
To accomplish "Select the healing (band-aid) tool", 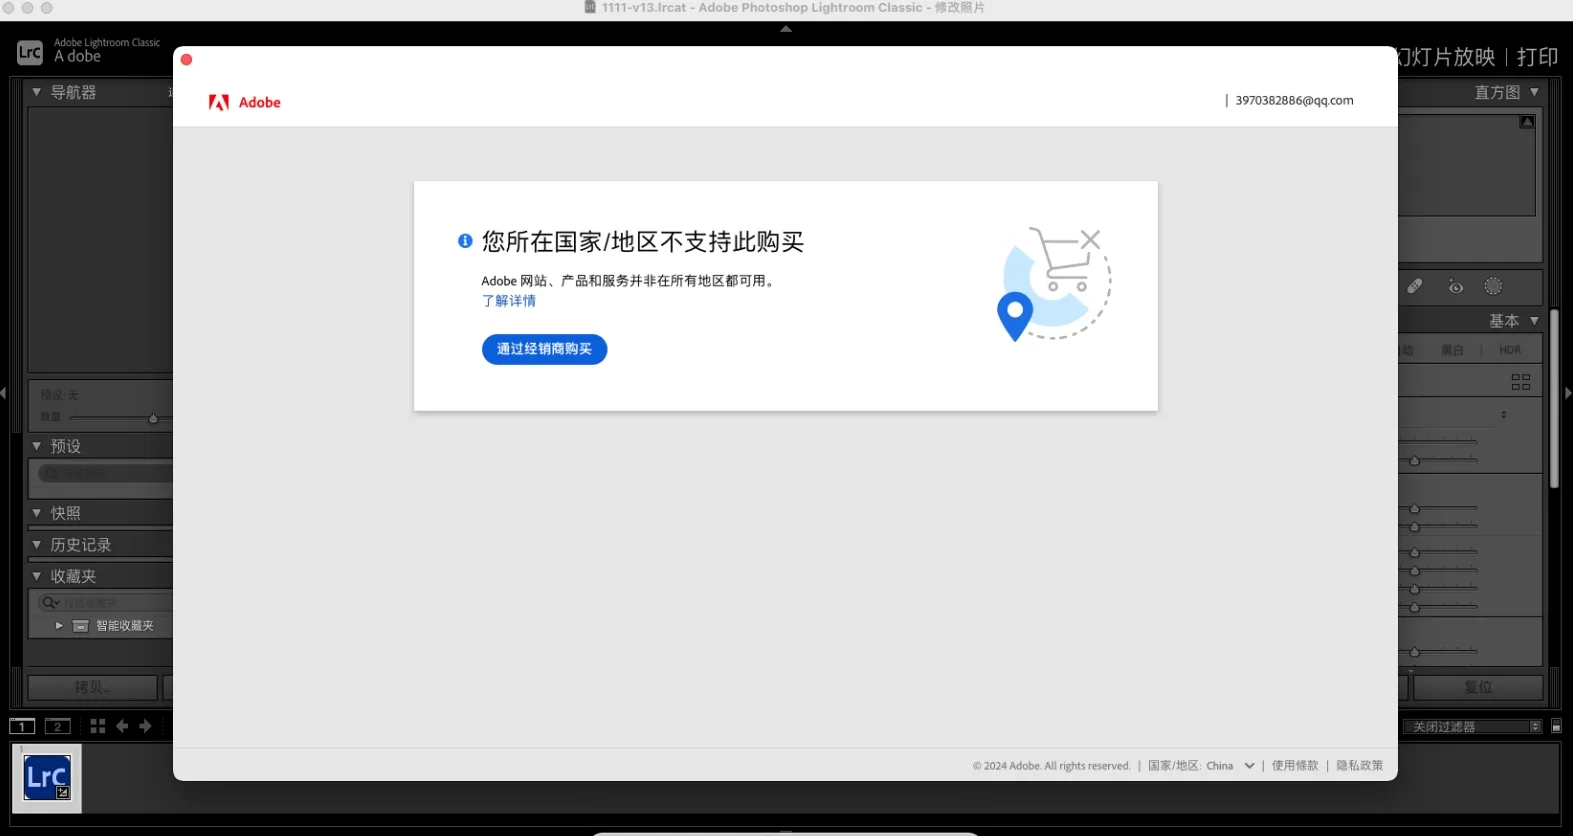I will (x=1415, y=287).
